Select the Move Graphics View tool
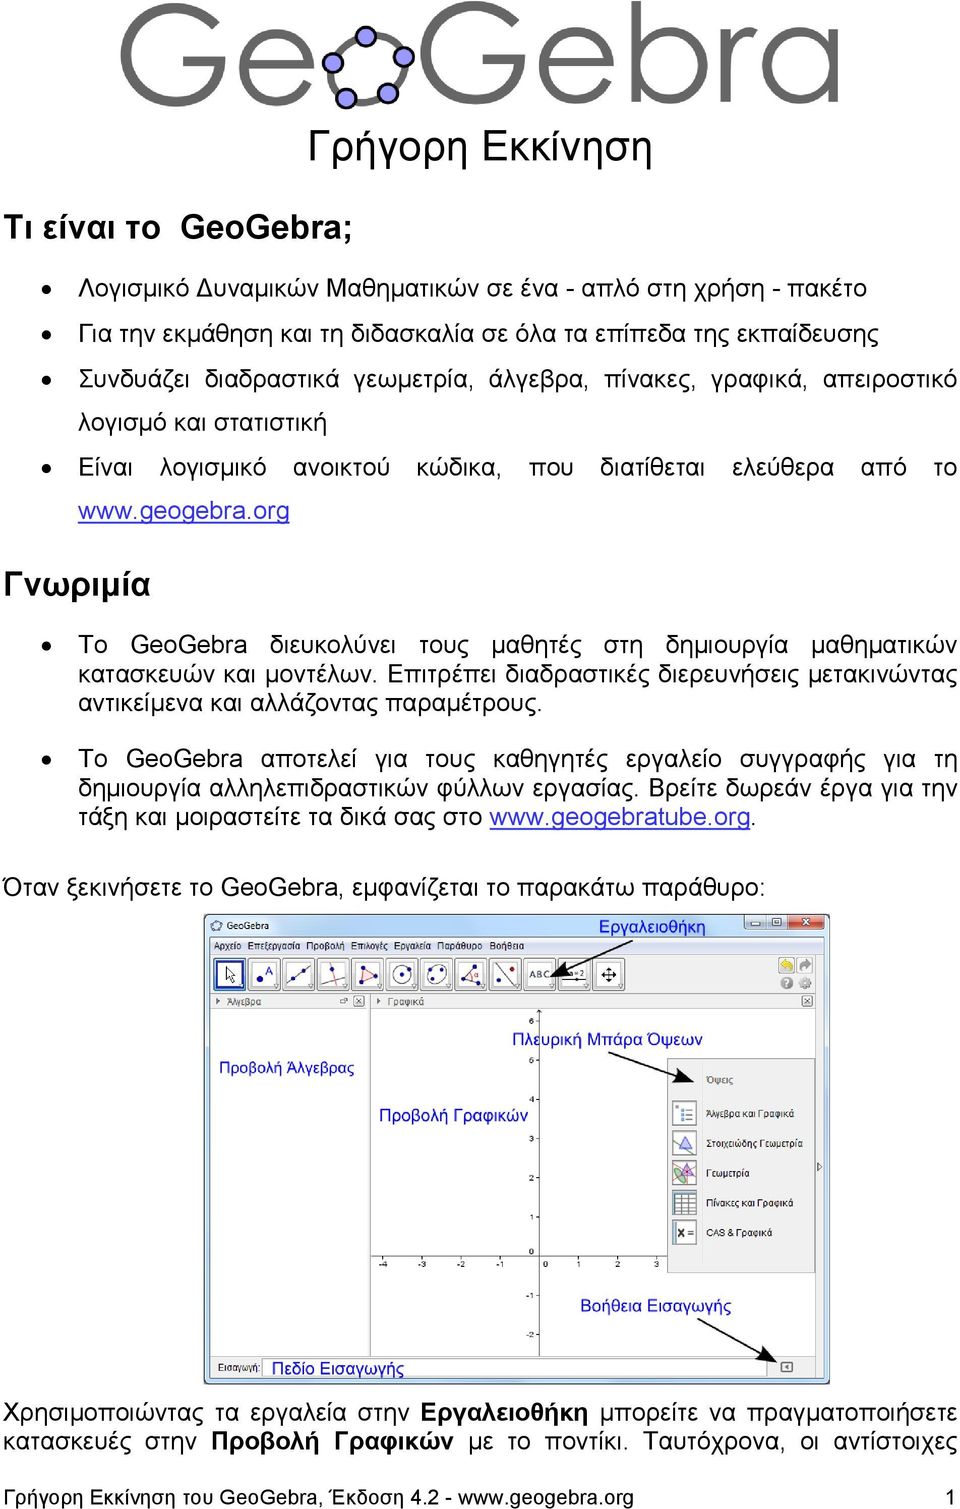The image size is (960, 1509). 608,974
